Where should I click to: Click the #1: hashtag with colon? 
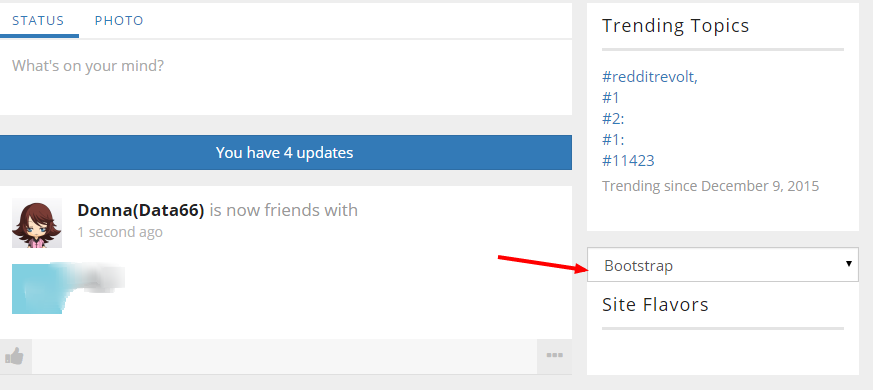[613, 140]
